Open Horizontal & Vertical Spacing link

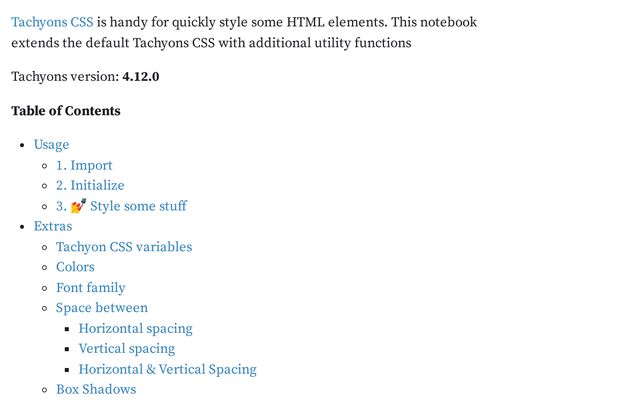(x=167, y=370)
